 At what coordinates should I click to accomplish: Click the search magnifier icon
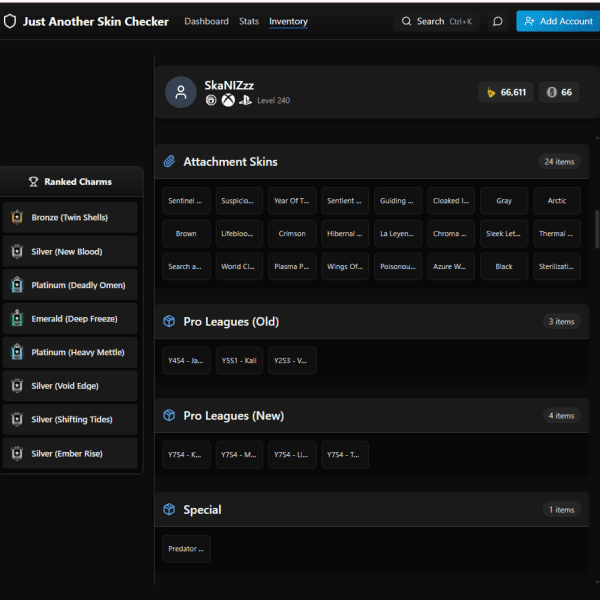[406, 21]
